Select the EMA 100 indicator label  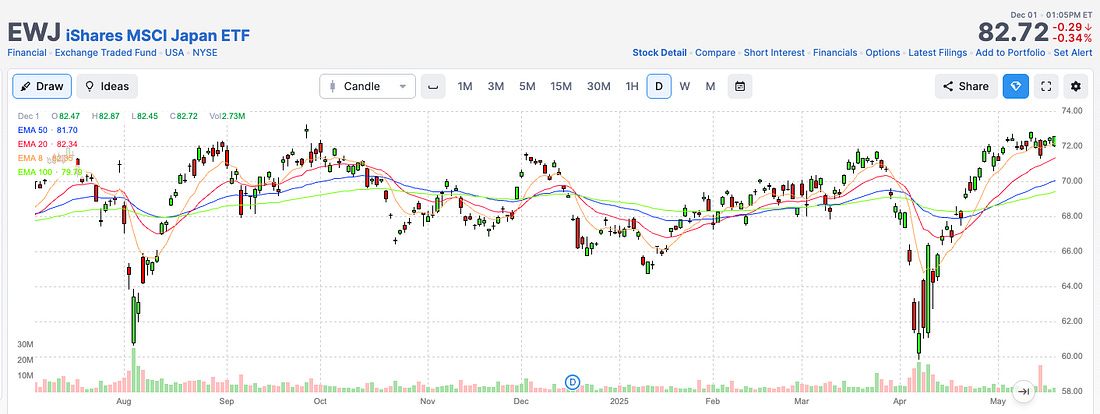[x=51, y=172]
